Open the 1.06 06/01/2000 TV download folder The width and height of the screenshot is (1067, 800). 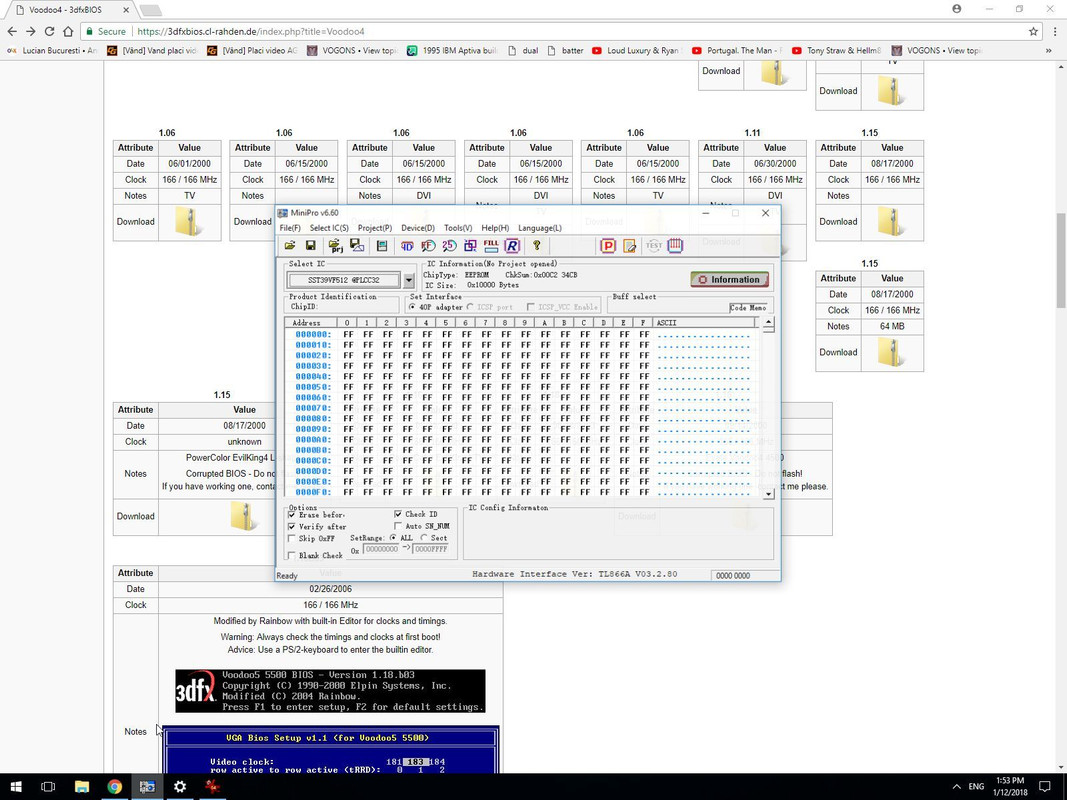tap(188, 222)
